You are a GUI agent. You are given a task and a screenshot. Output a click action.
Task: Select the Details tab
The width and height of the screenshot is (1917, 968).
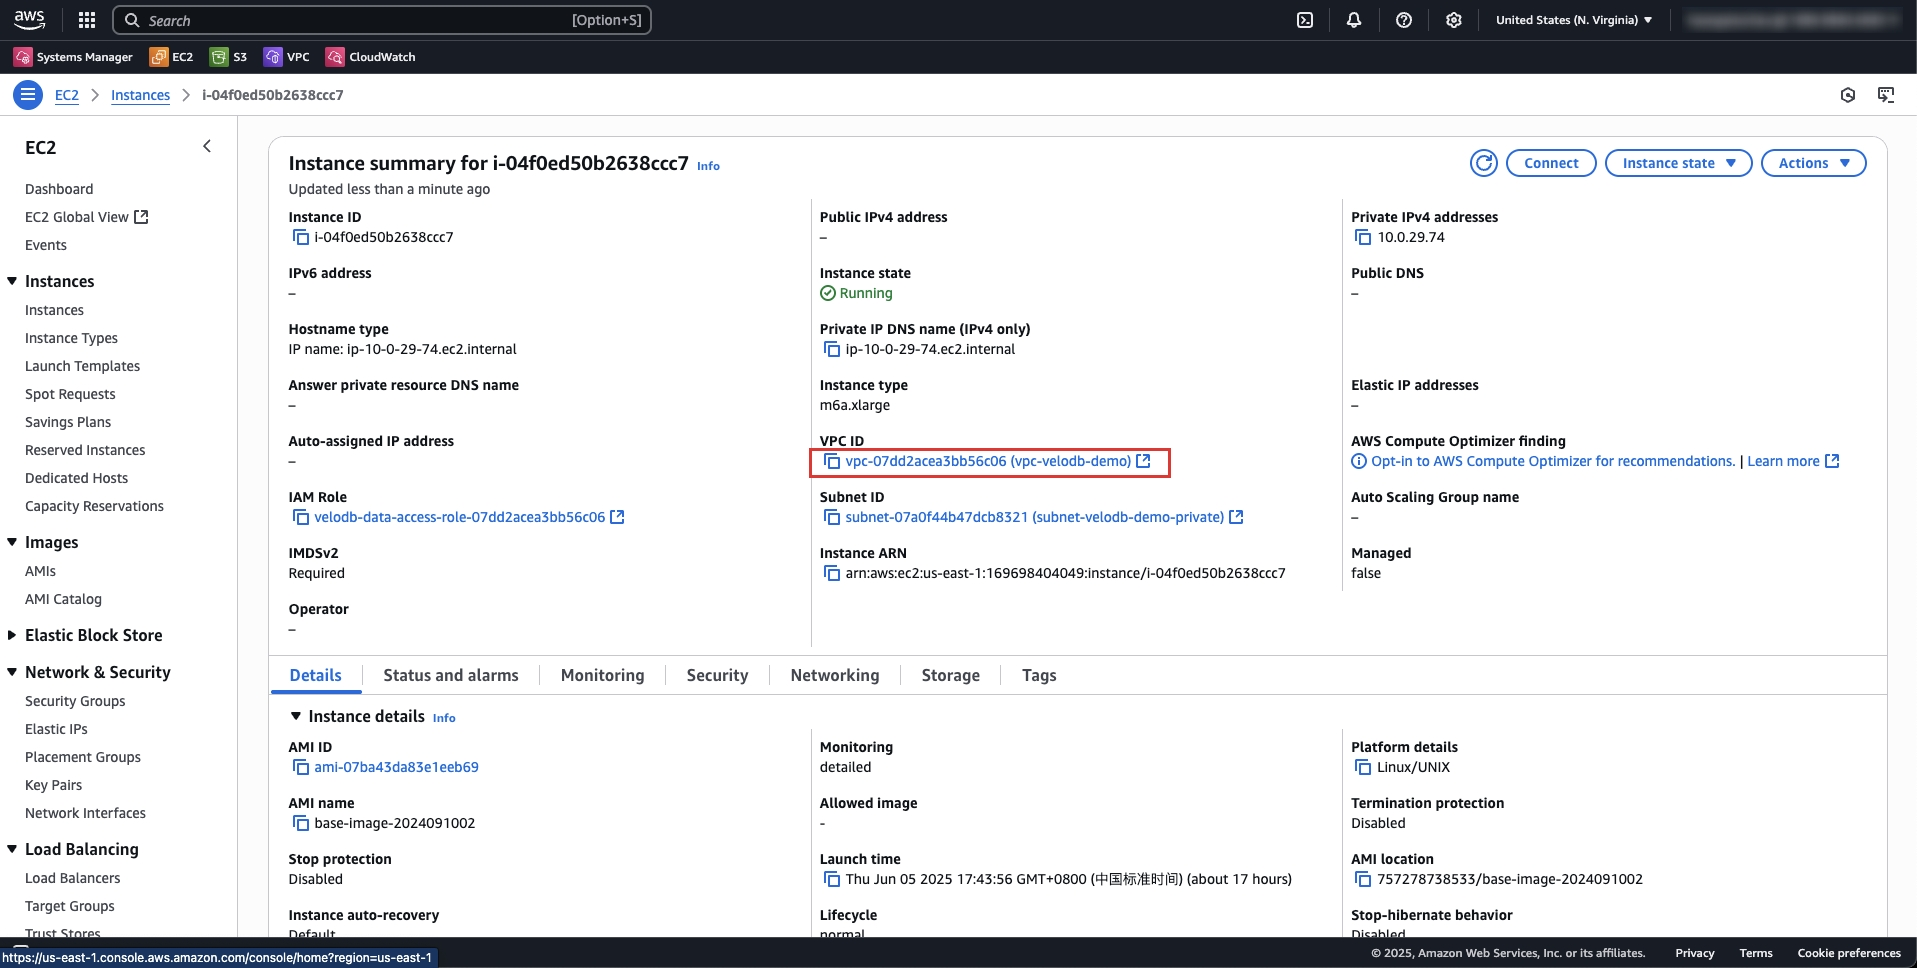316,675
